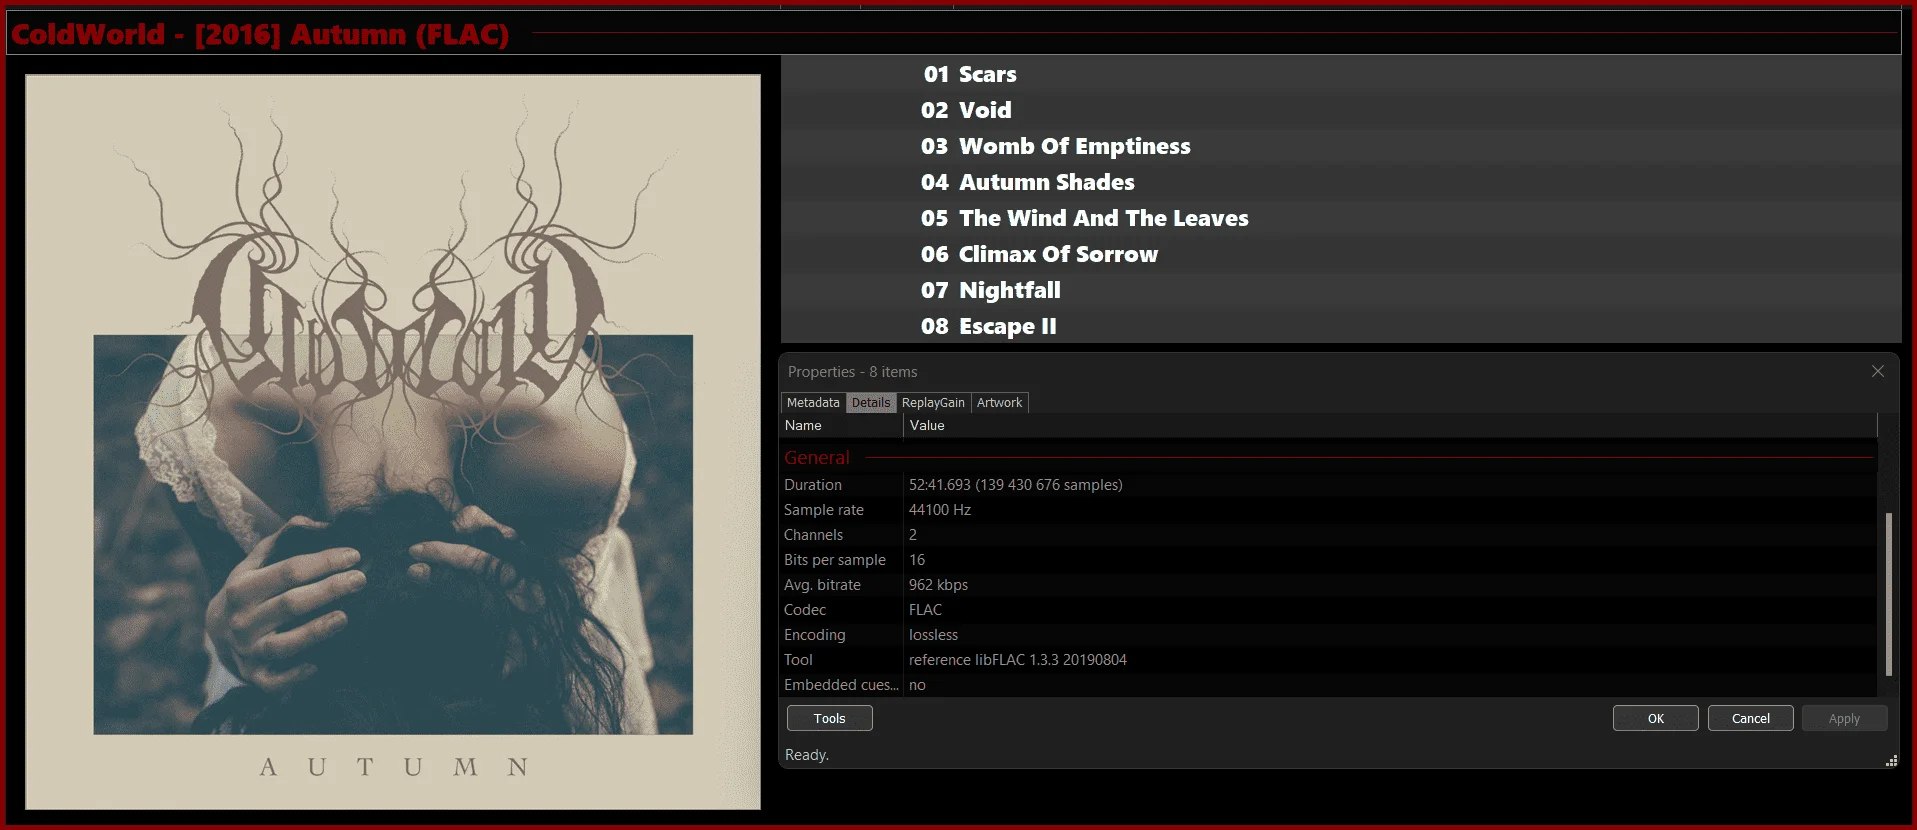Select the Embedded cues row
Viewport: 1917px width, 830px height.
[x=1329, y=685]
